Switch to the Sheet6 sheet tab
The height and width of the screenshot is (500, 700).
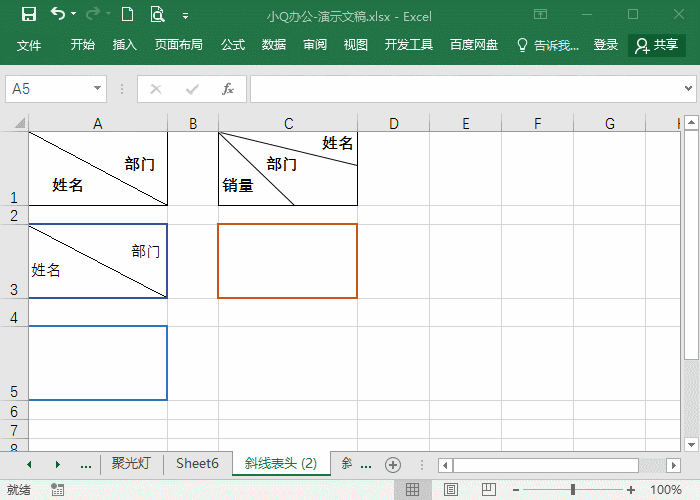(x=197, y=463)
